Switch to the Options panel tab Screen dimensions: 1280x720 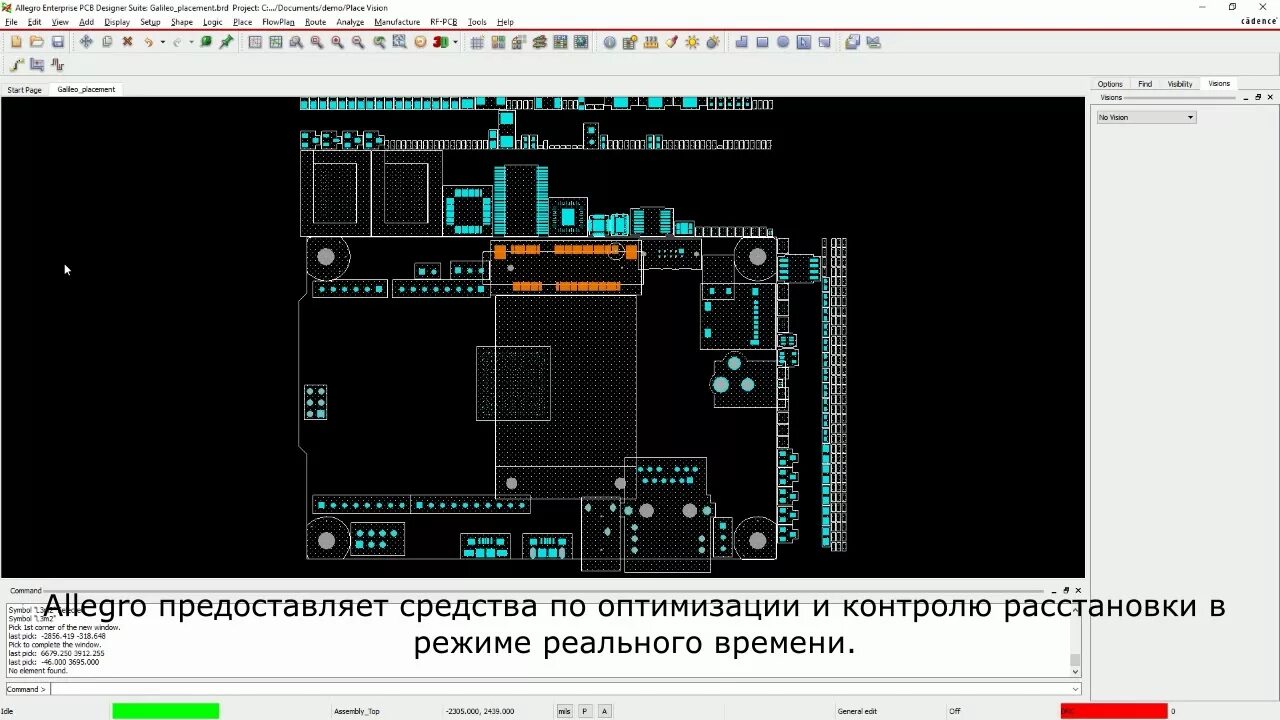click(x=1110, y=84)
